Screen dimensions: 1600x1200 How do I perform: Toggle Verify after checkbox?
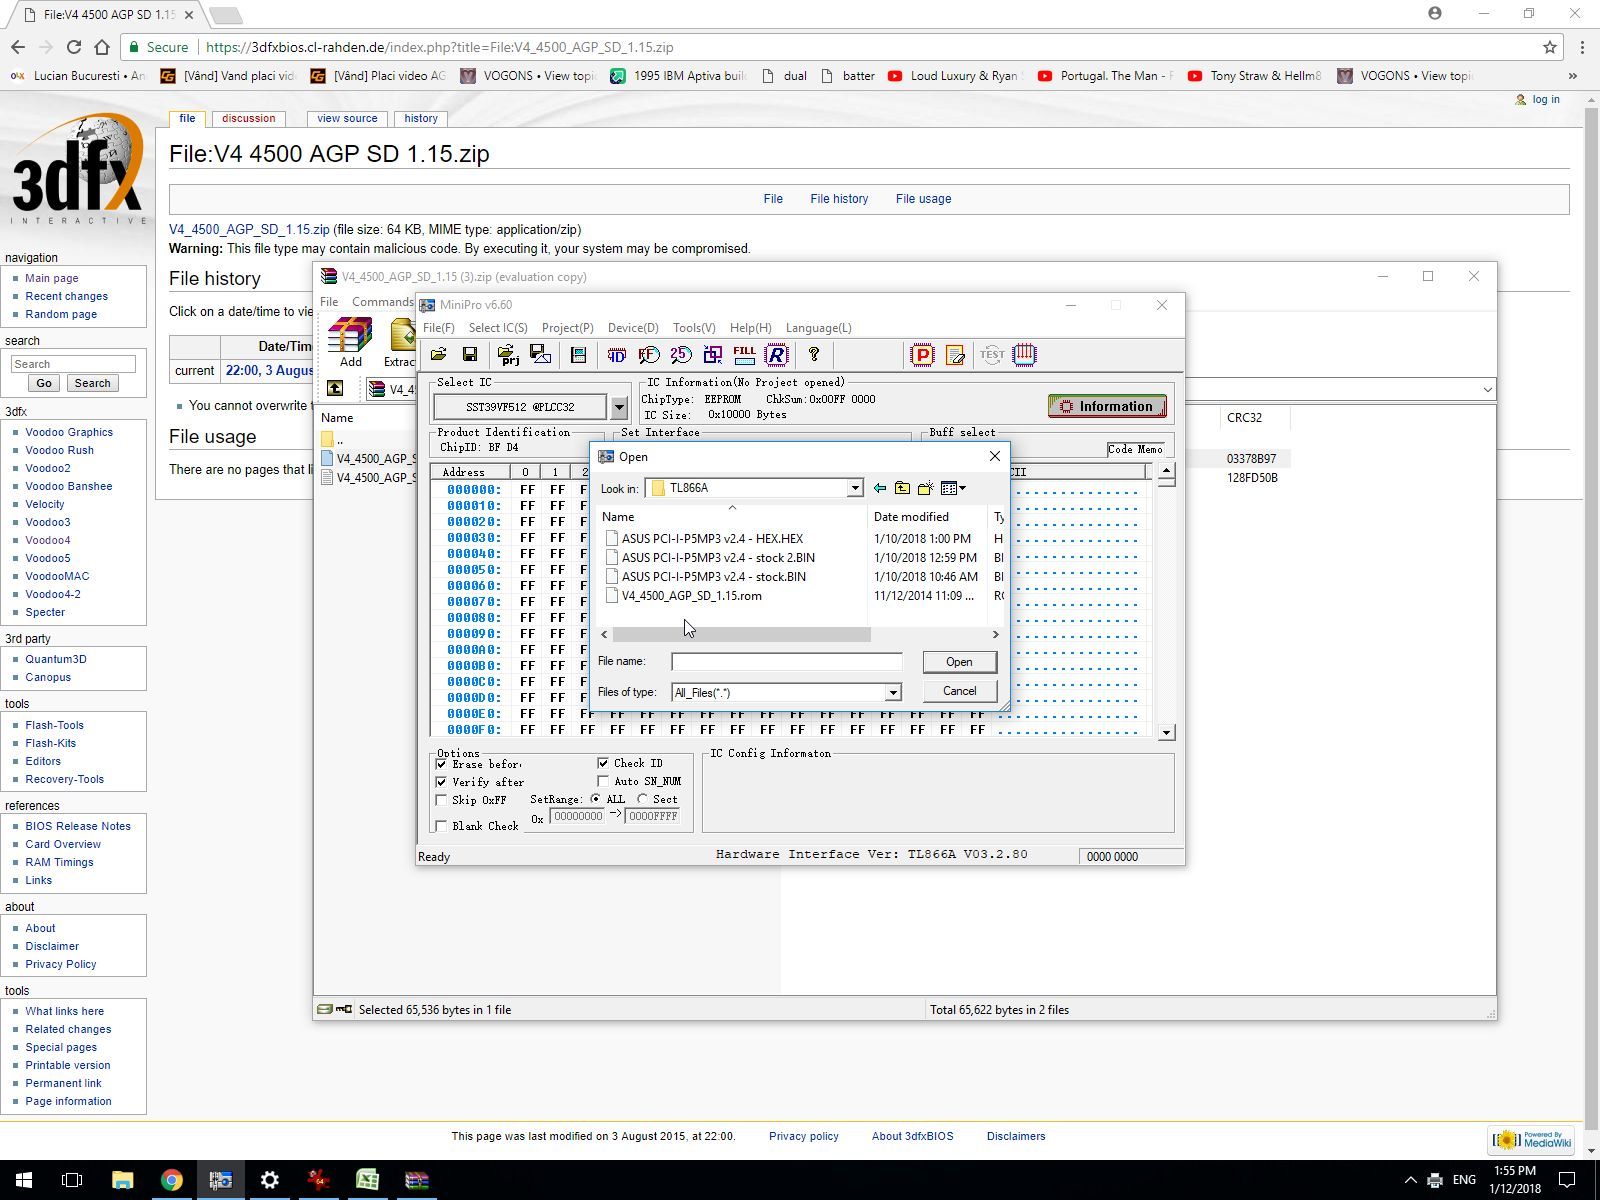pos(441,782)
